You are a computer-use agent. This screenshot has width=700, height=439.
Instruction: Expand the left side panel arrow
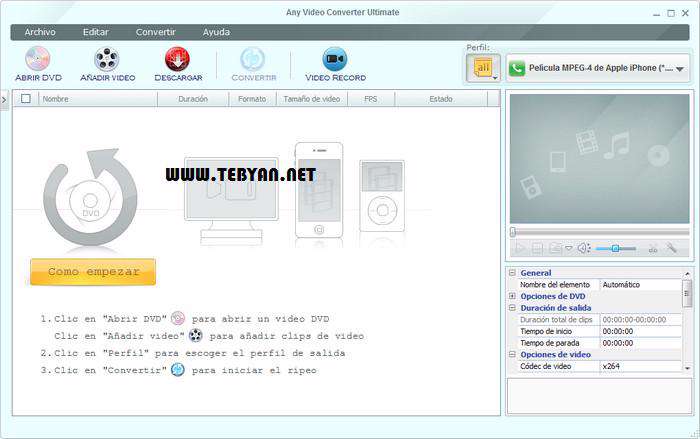click(x=4, y=100)
